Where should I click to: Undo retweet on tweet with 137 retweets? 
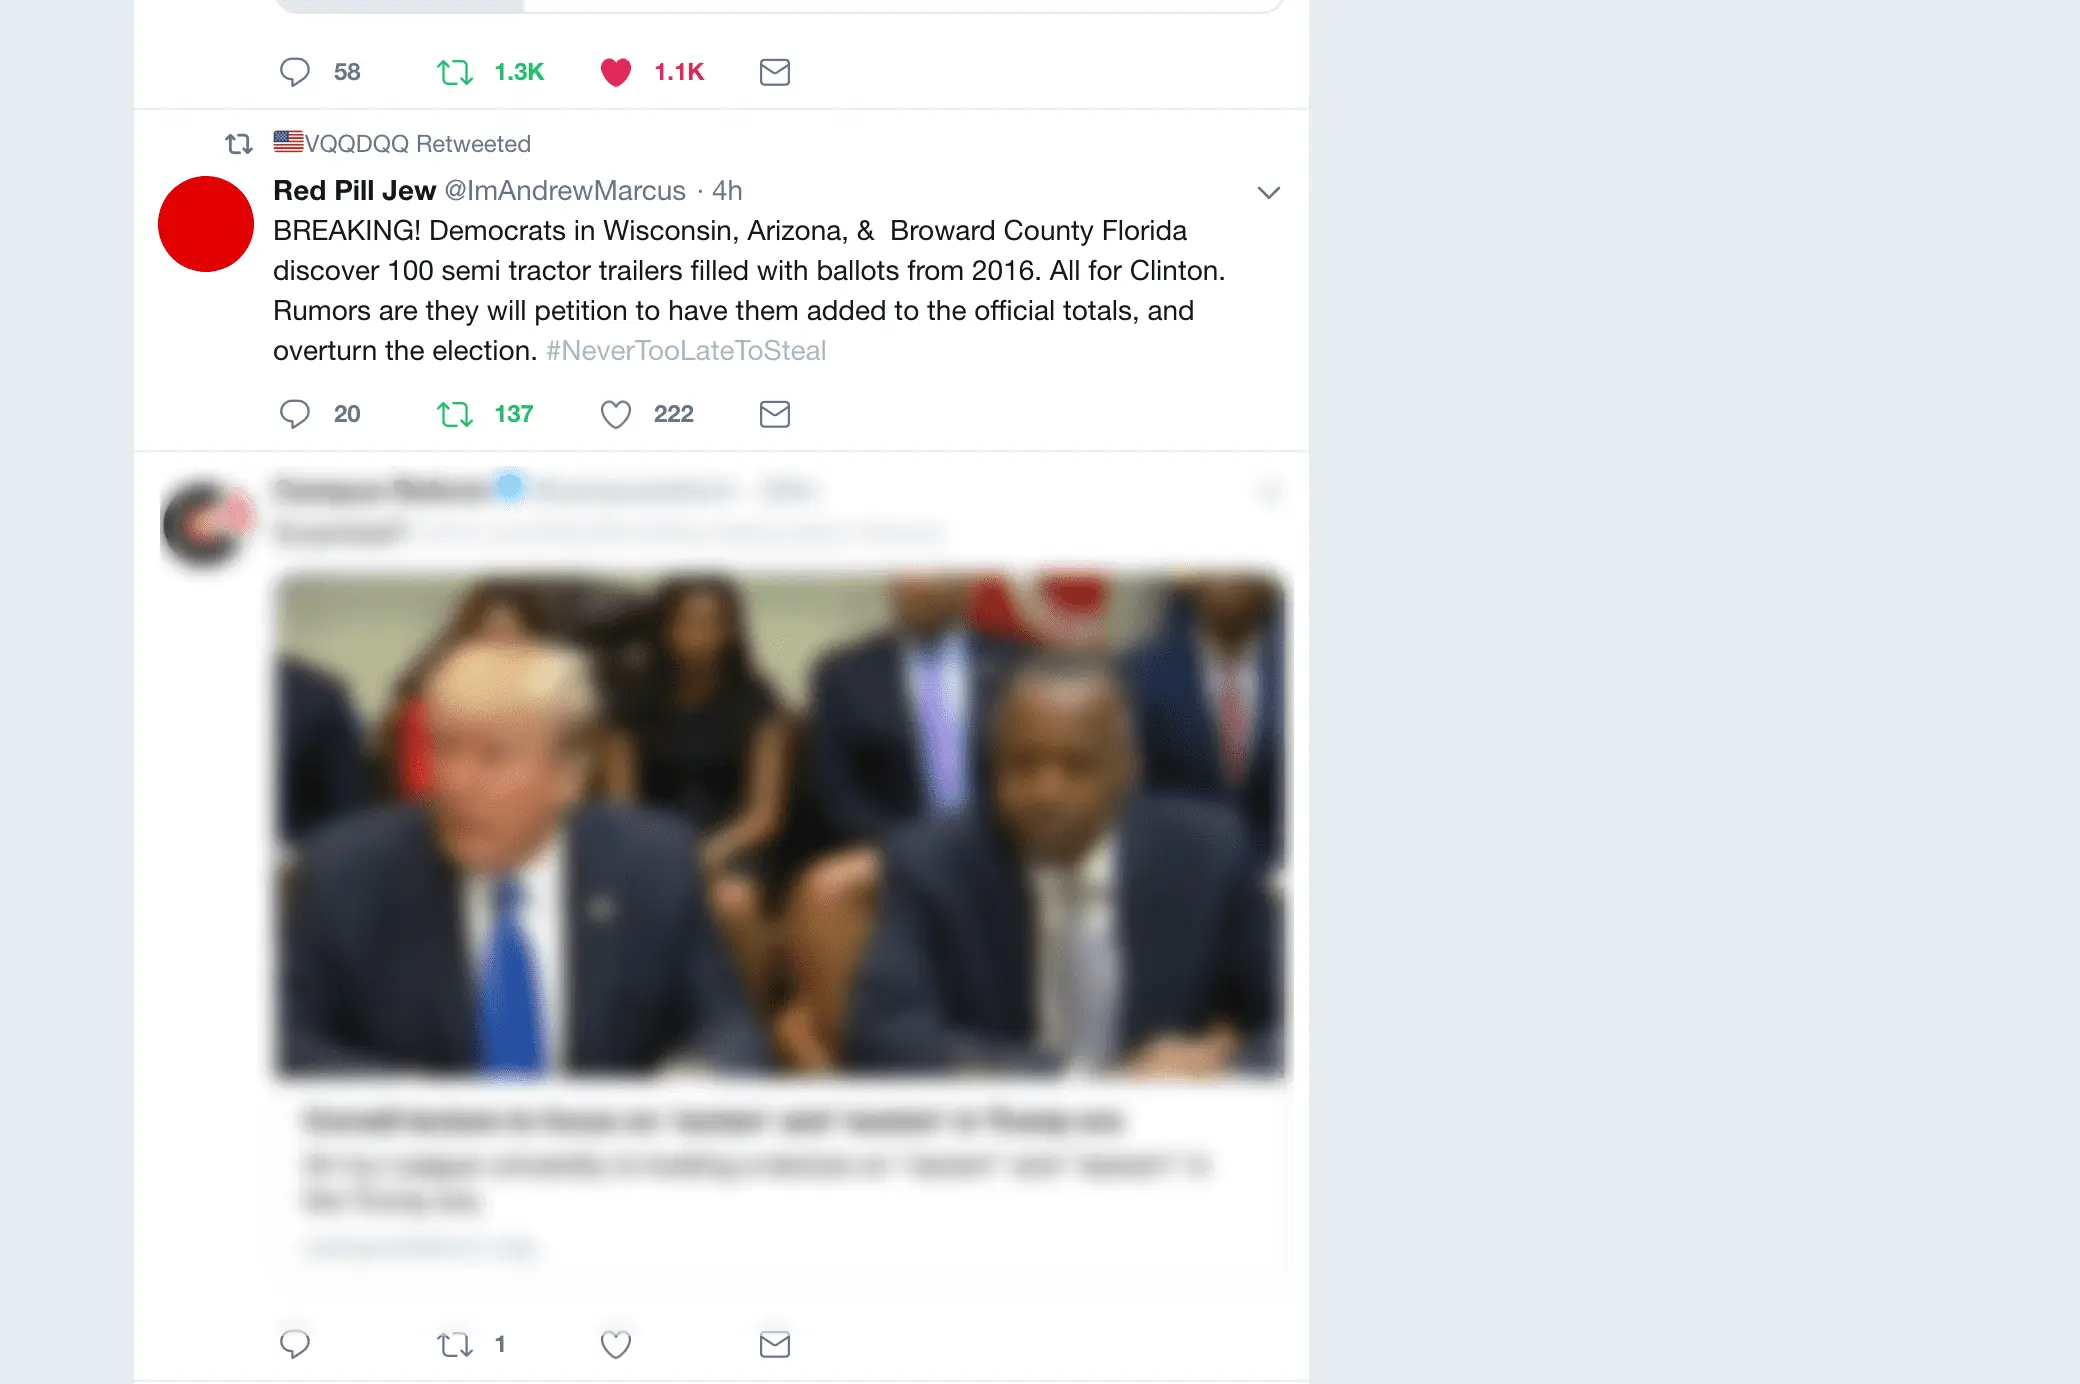tap(455, 414)
